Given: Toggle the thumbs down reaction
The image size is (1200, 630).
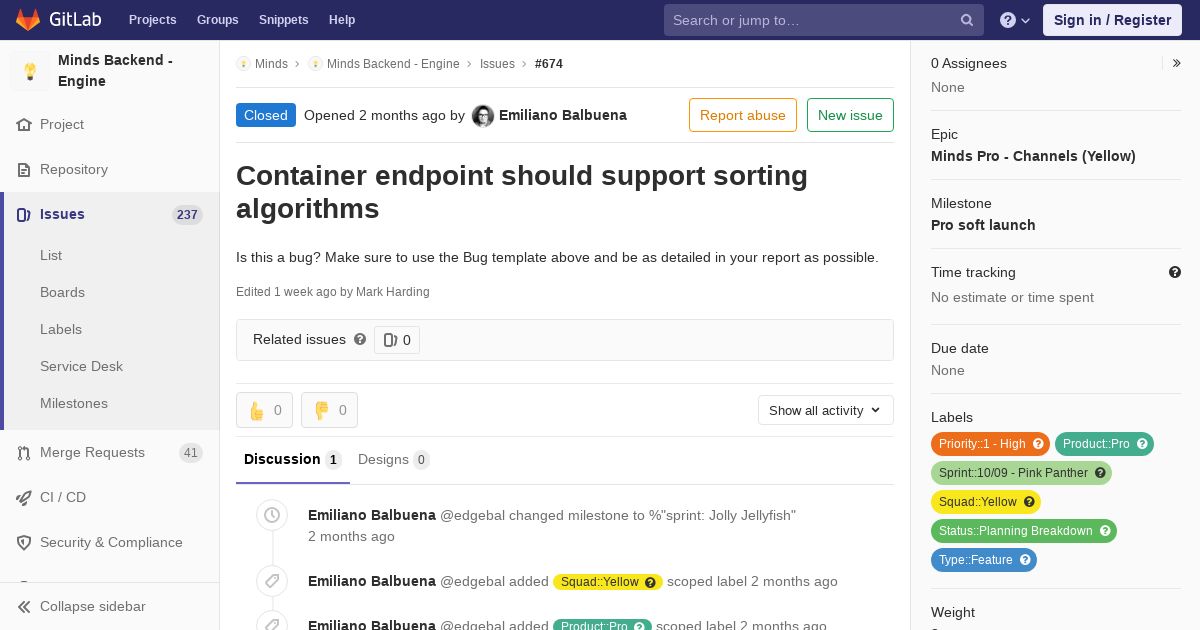Looking at the screenshot, I should [329, 410].
